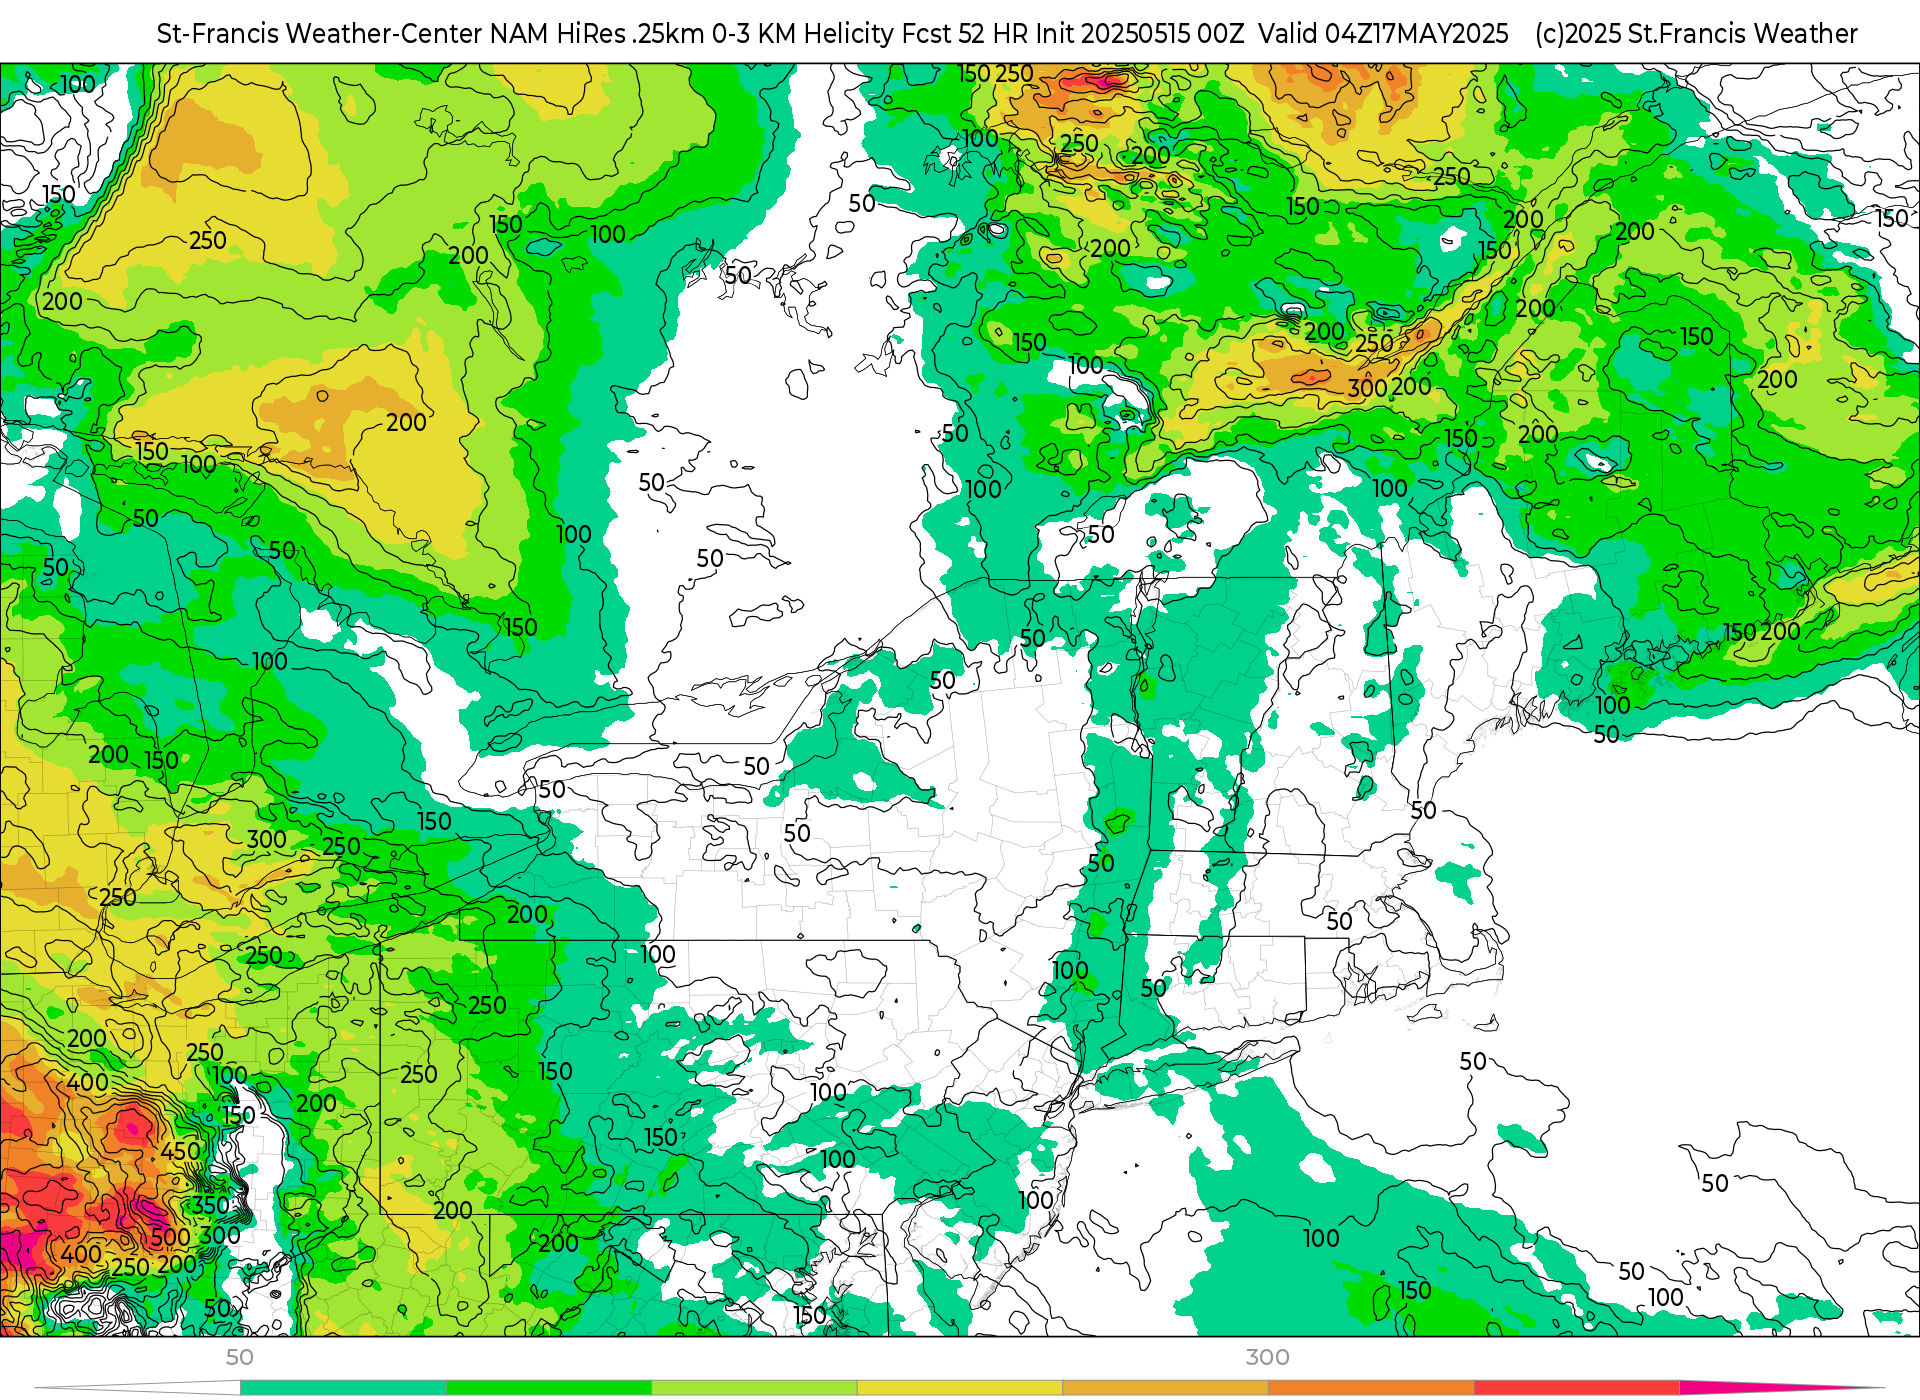Image resolution: width=1920 pixels, height=1400 pixels.
Task: Click the '(c)2025 St.Francis Weather' copyright text
Action: pyautogui.click(x=1696, y=34)
